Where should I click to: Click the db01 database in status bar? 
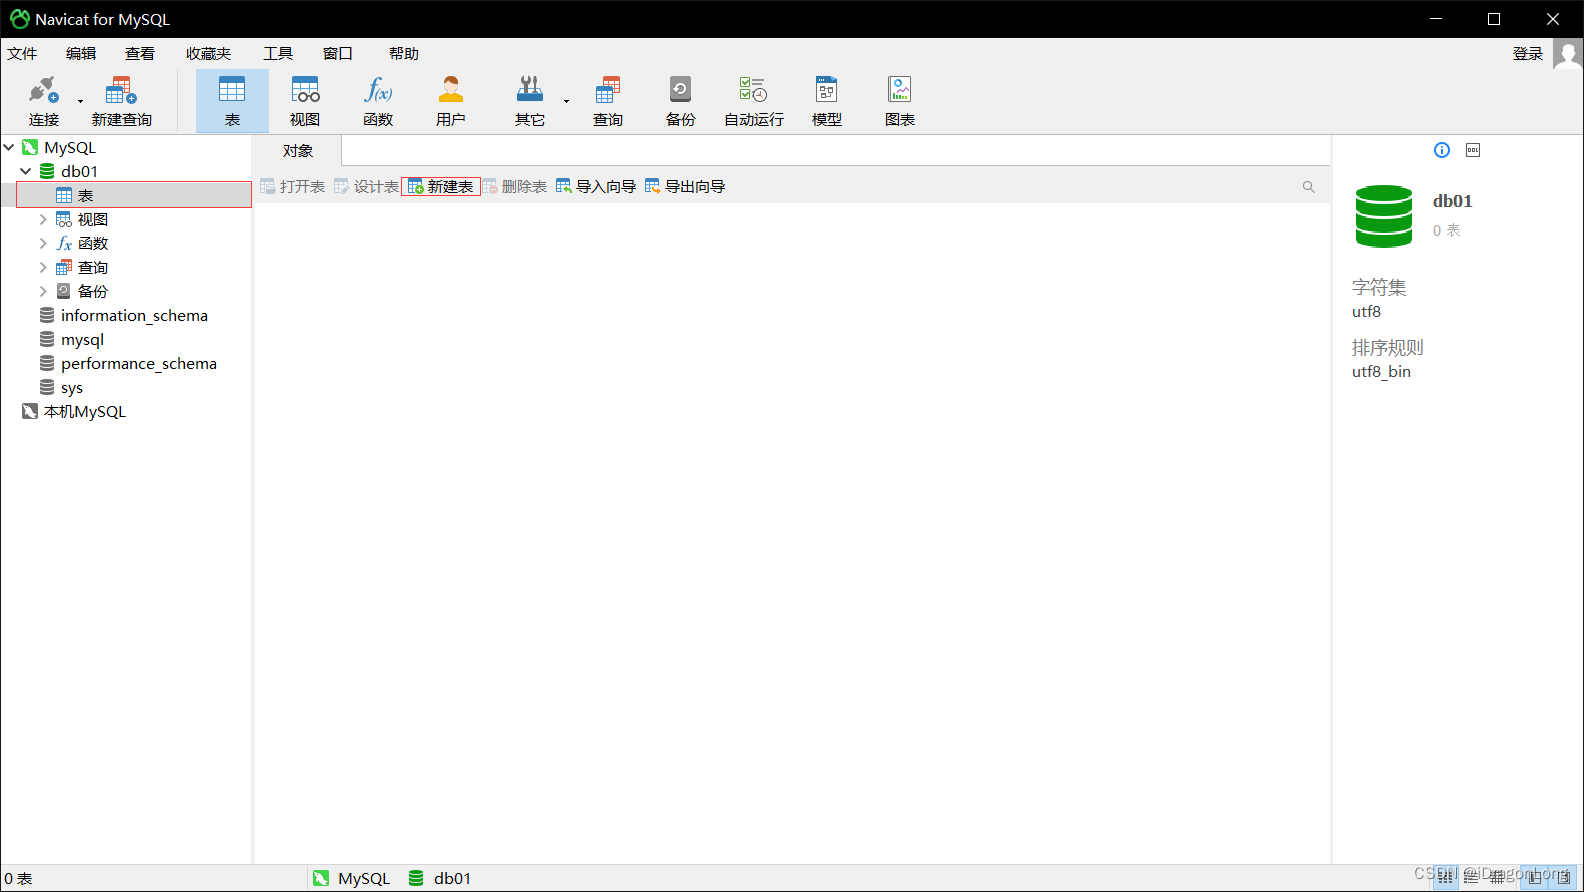pos(440,878)
